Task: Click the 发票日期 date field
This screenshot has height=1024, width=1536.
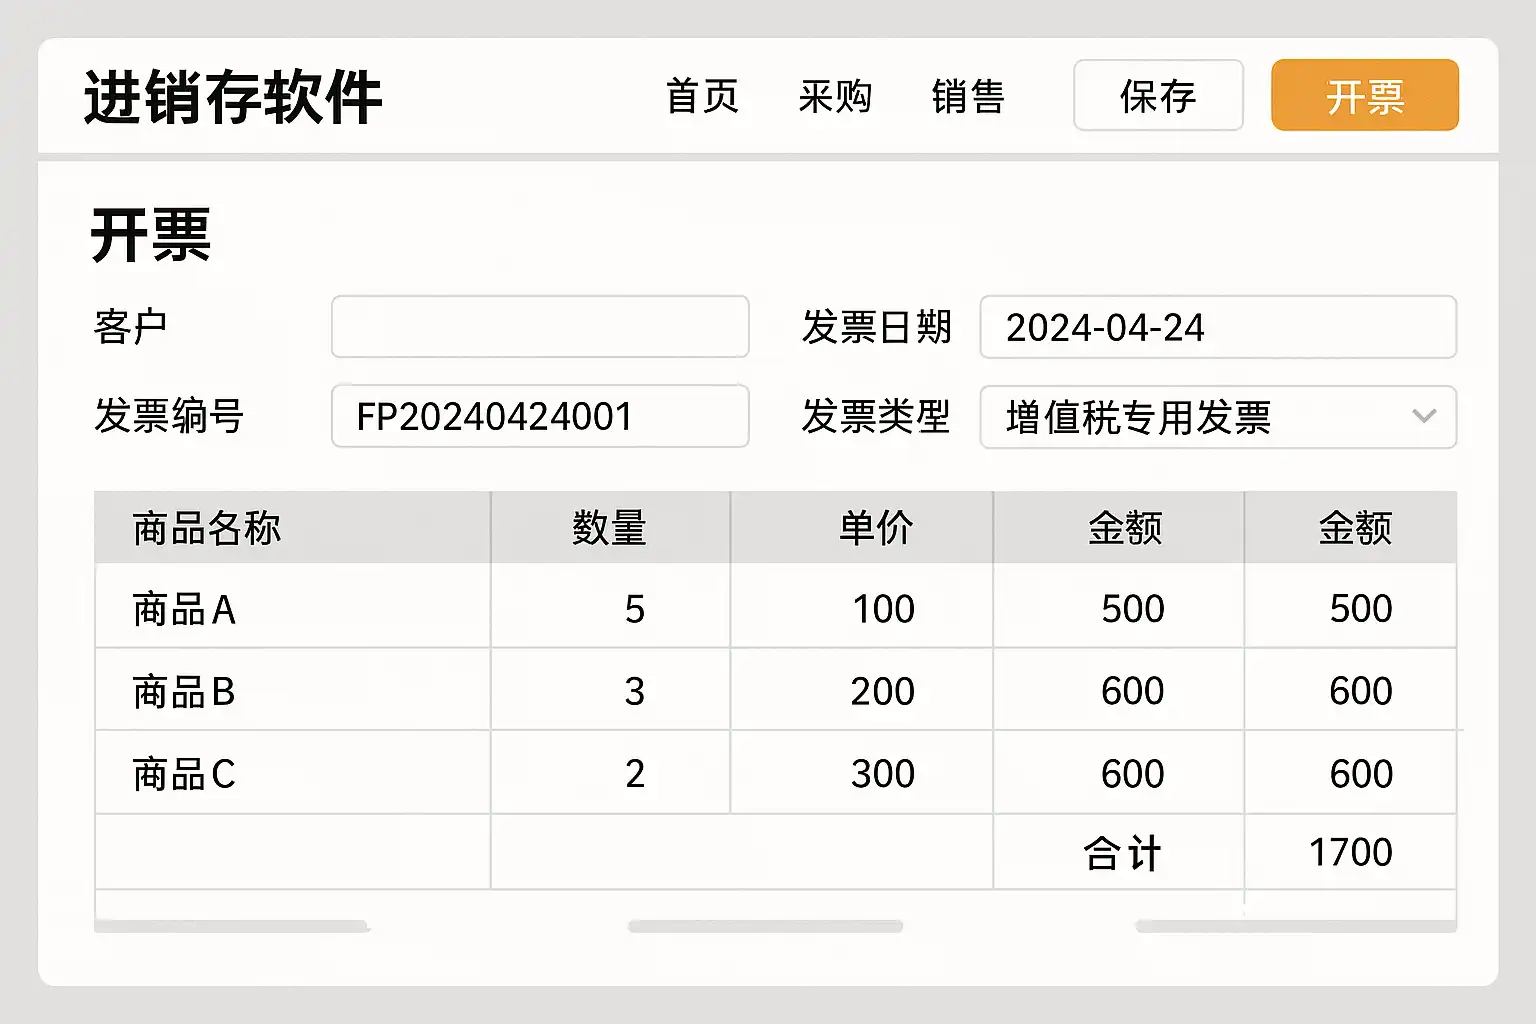Action: point(1217,327)
